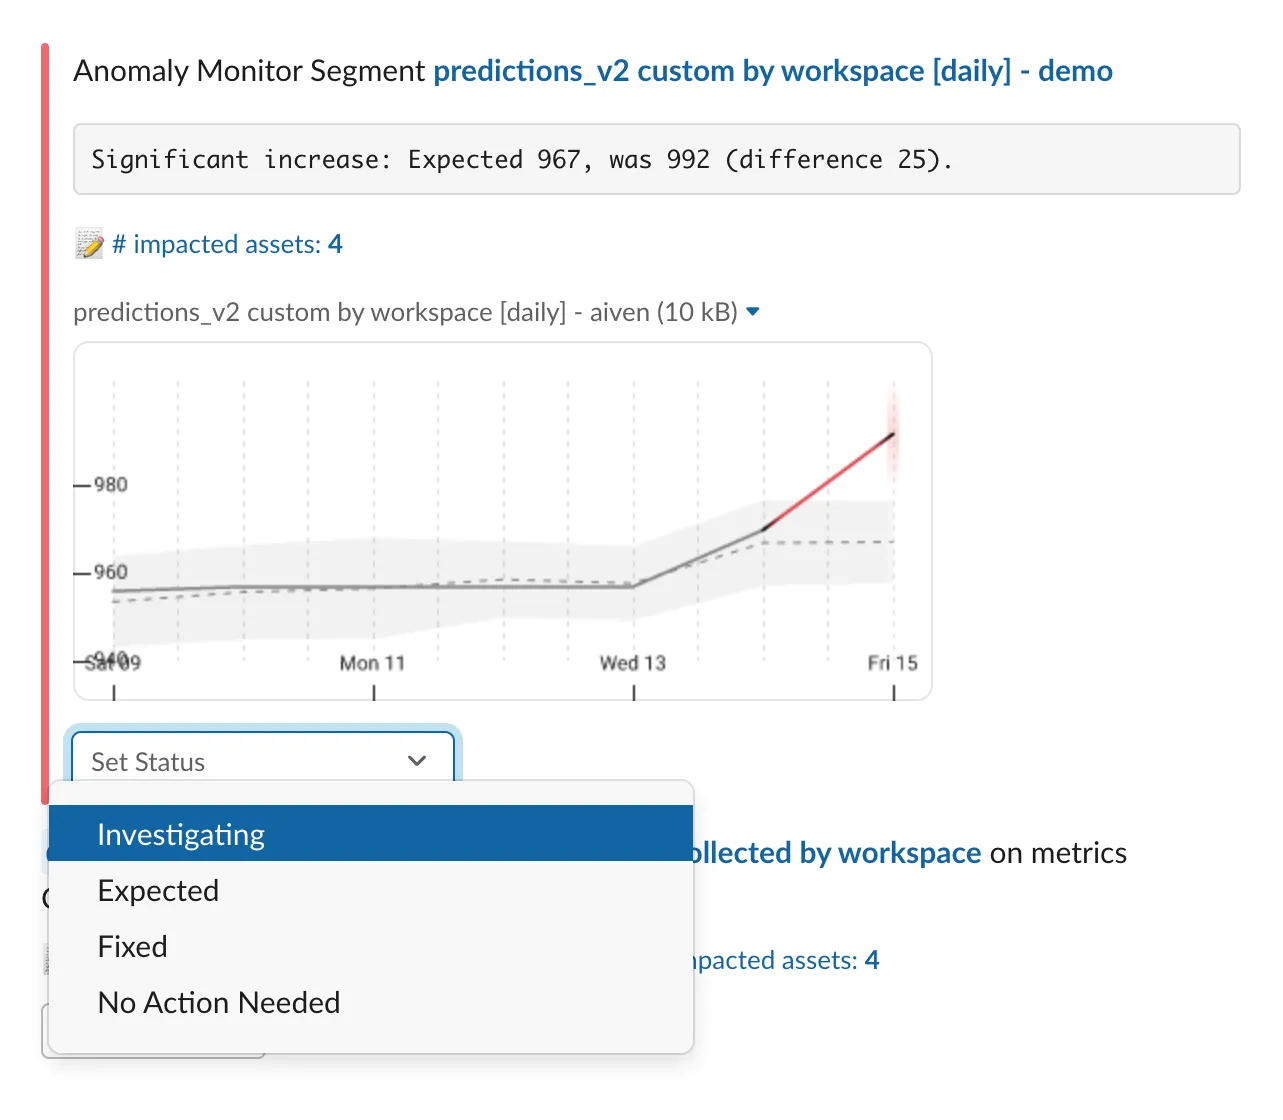This screenshot has width=1283, height=1120.
Task: Collapse the aiven chart attachment
Action: click(x=753, y=312)
